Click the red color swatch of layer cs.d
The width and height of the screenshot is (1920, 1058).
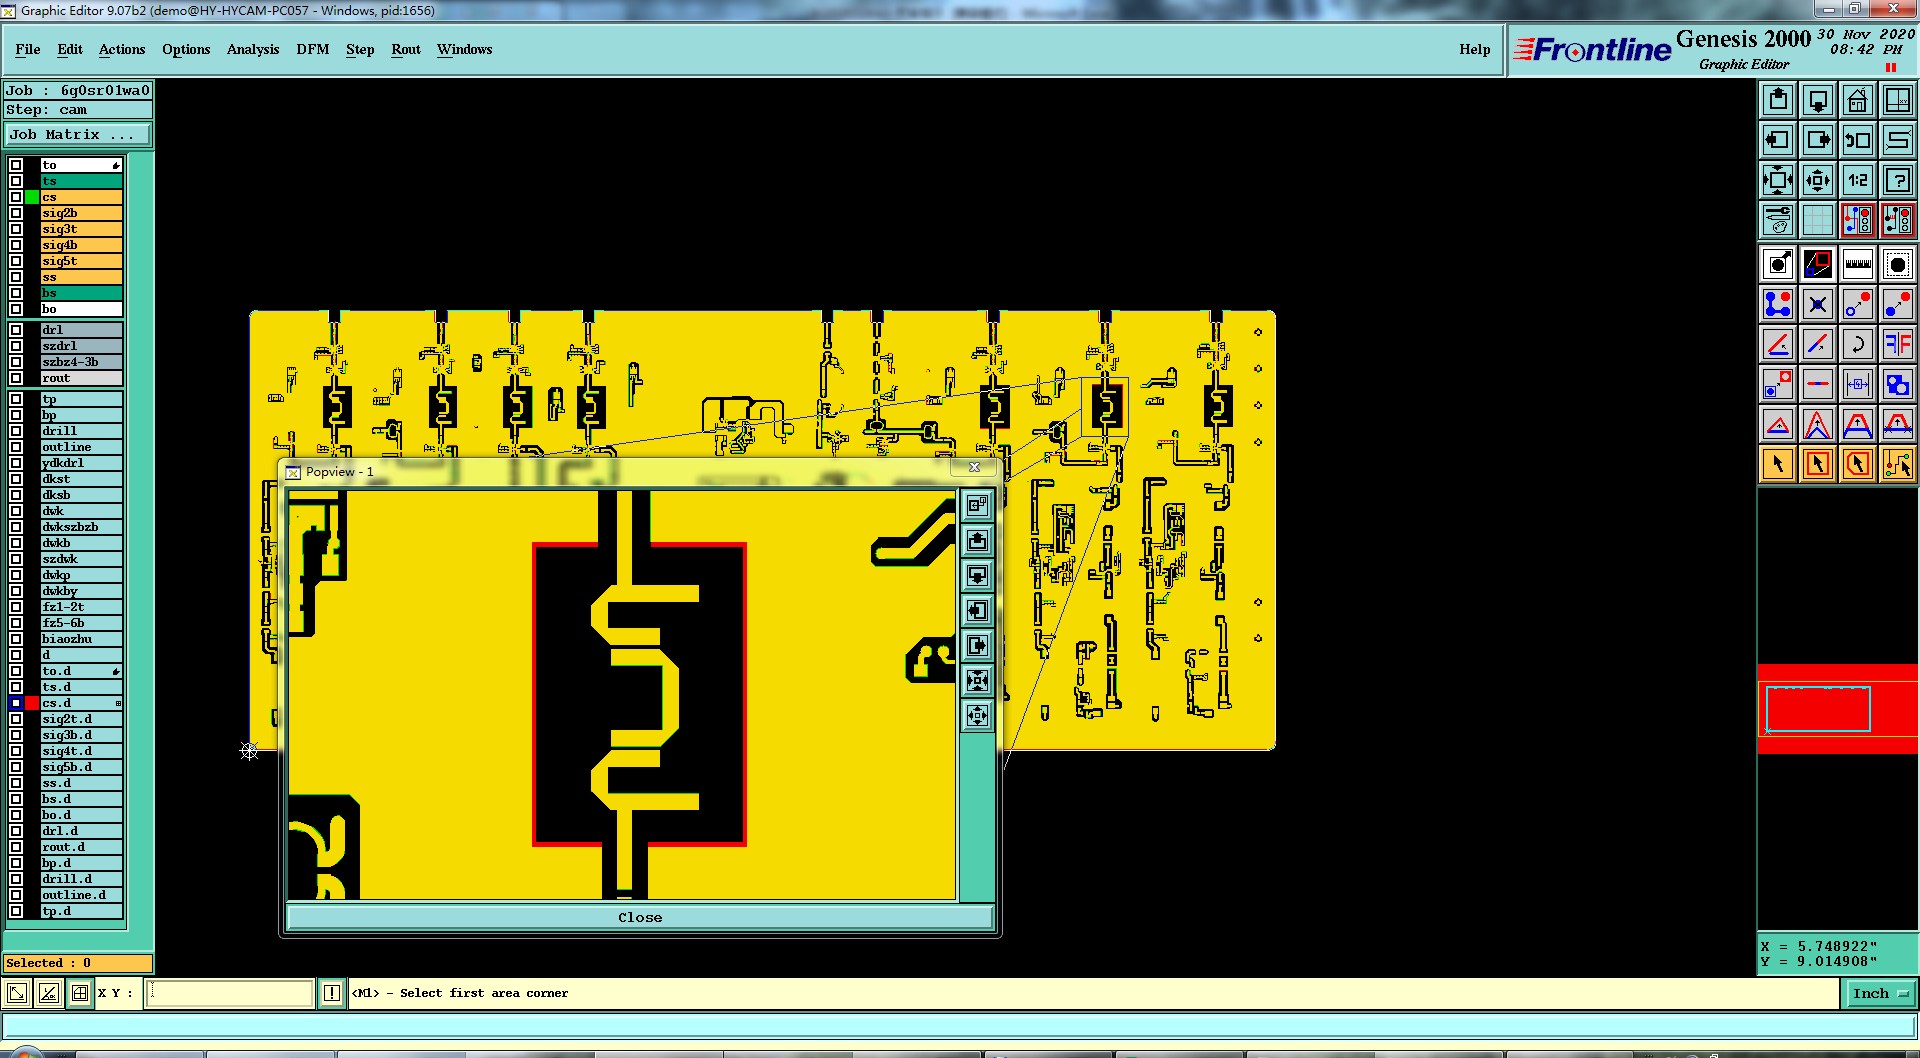click(x=32, y=703)
